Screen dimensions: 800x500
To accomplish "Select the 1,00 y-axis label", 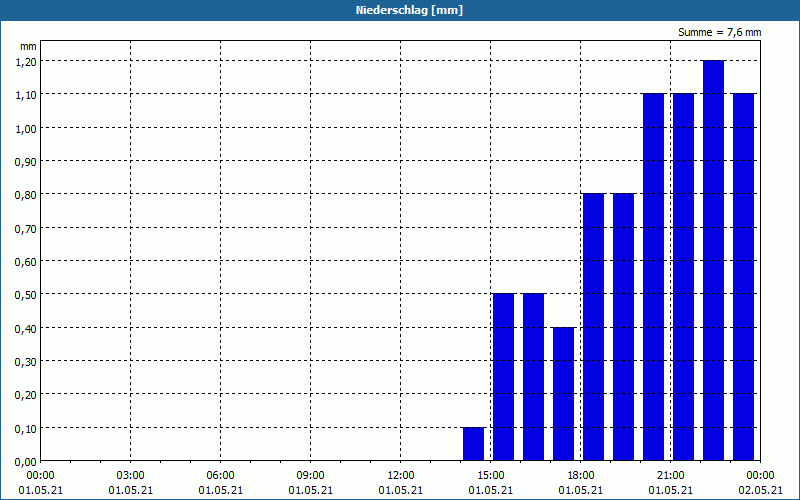I will (26, 128).
